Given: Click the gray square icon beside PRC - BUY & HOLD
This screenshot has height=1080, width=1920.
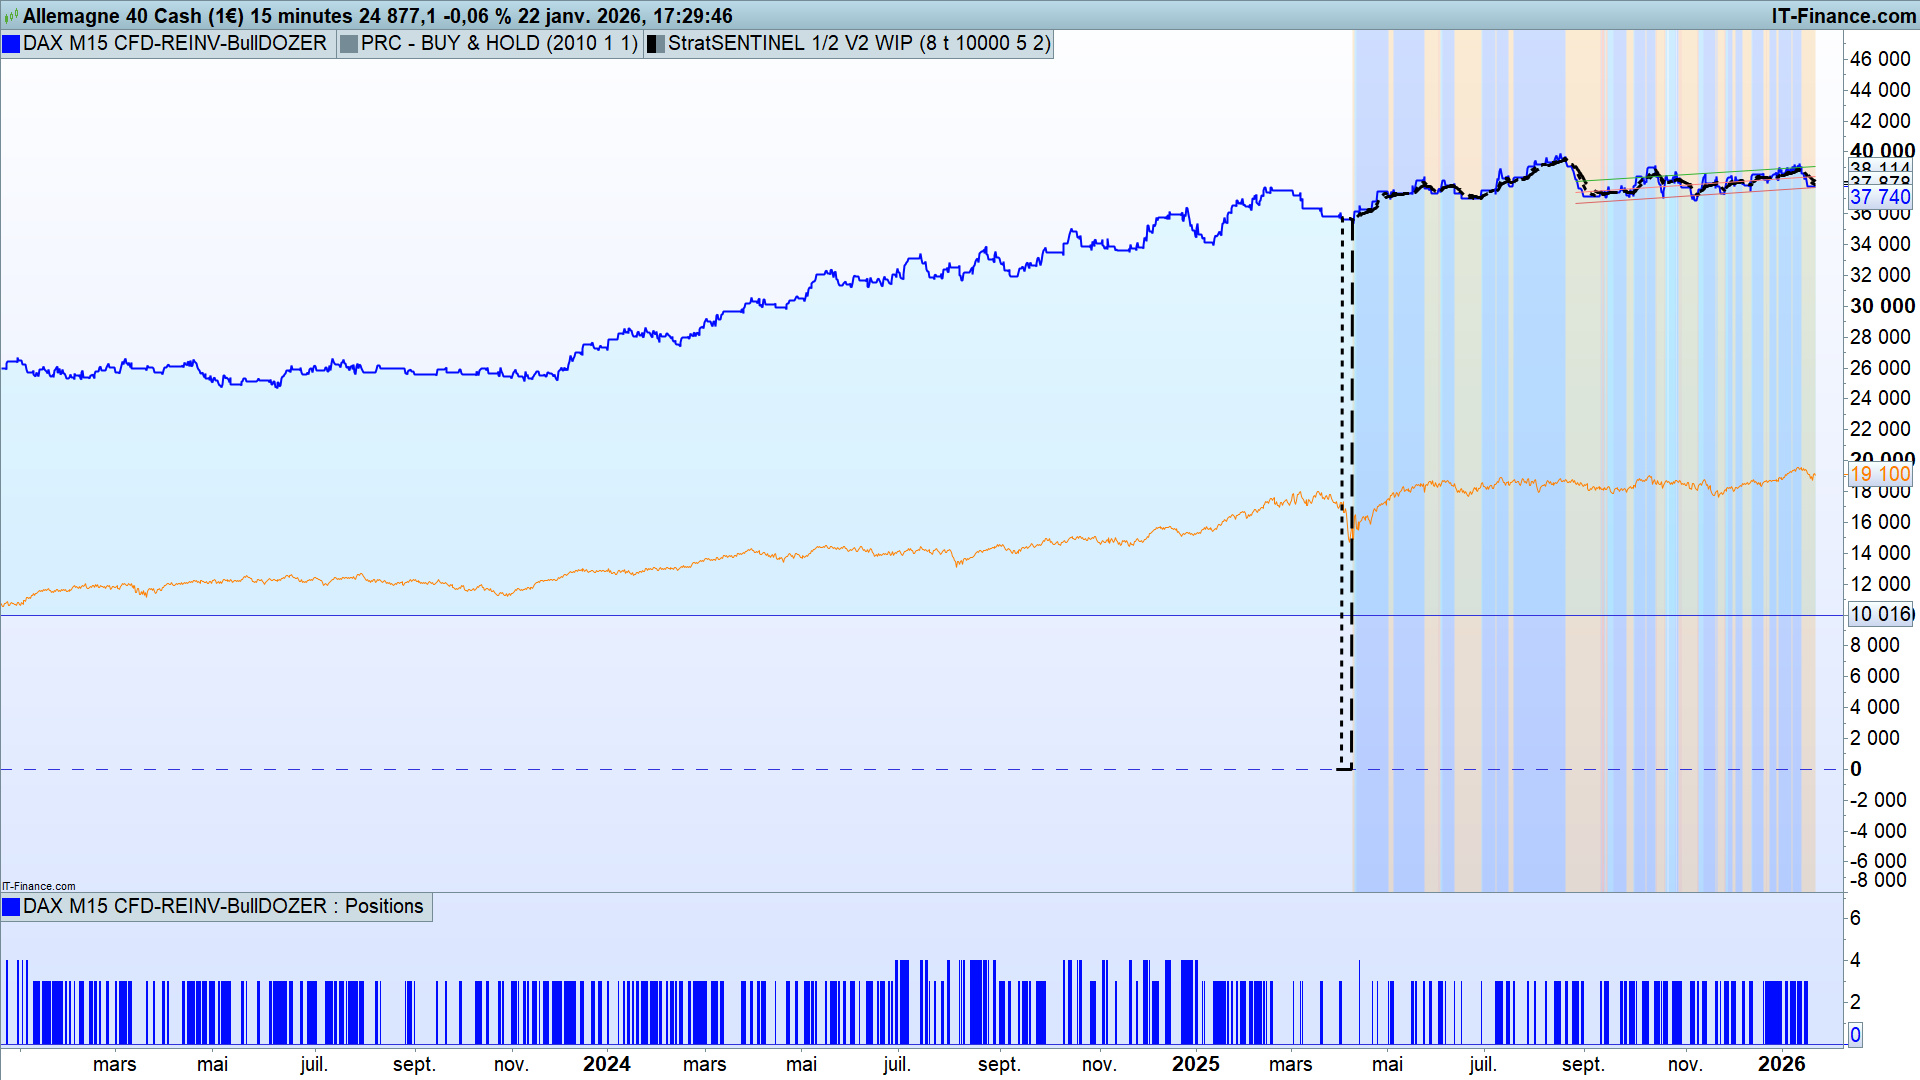Looking at the screenshot, I should 349,44.
